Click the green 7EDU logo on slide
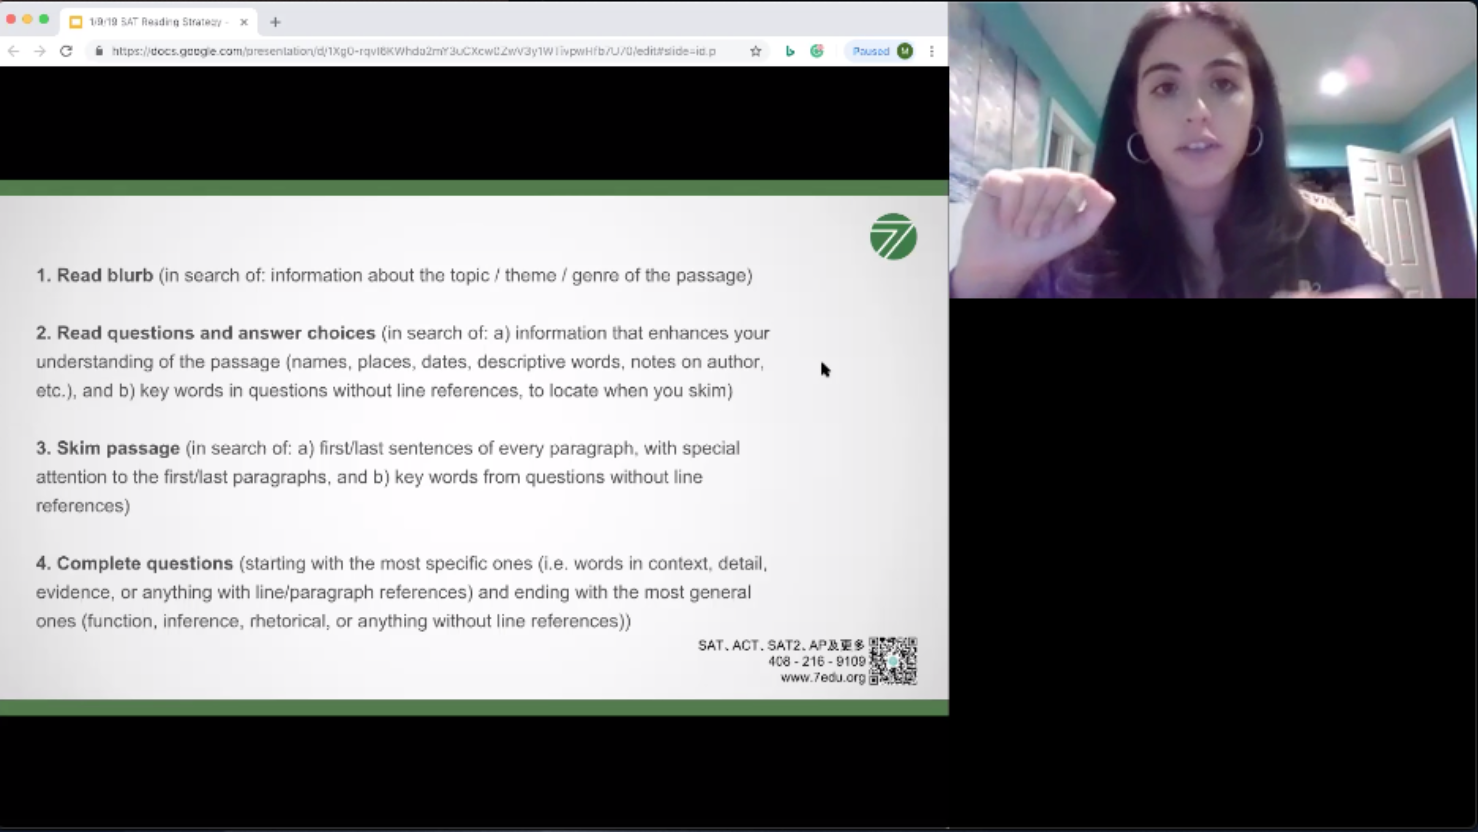 click(x=893, y=237)
